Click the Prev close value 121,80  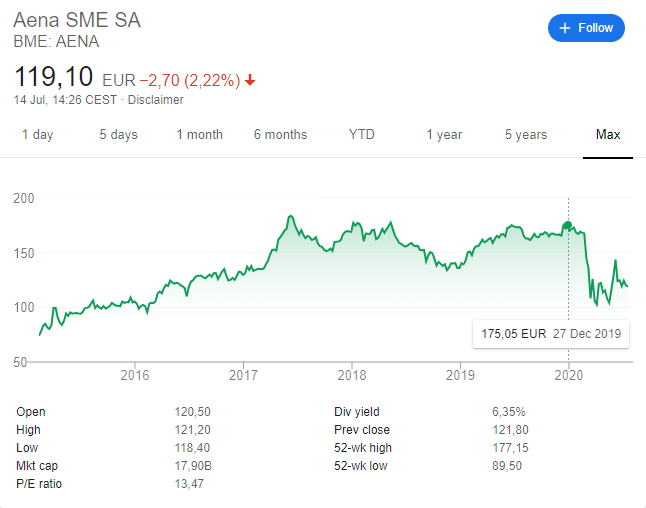coord(510,430)
